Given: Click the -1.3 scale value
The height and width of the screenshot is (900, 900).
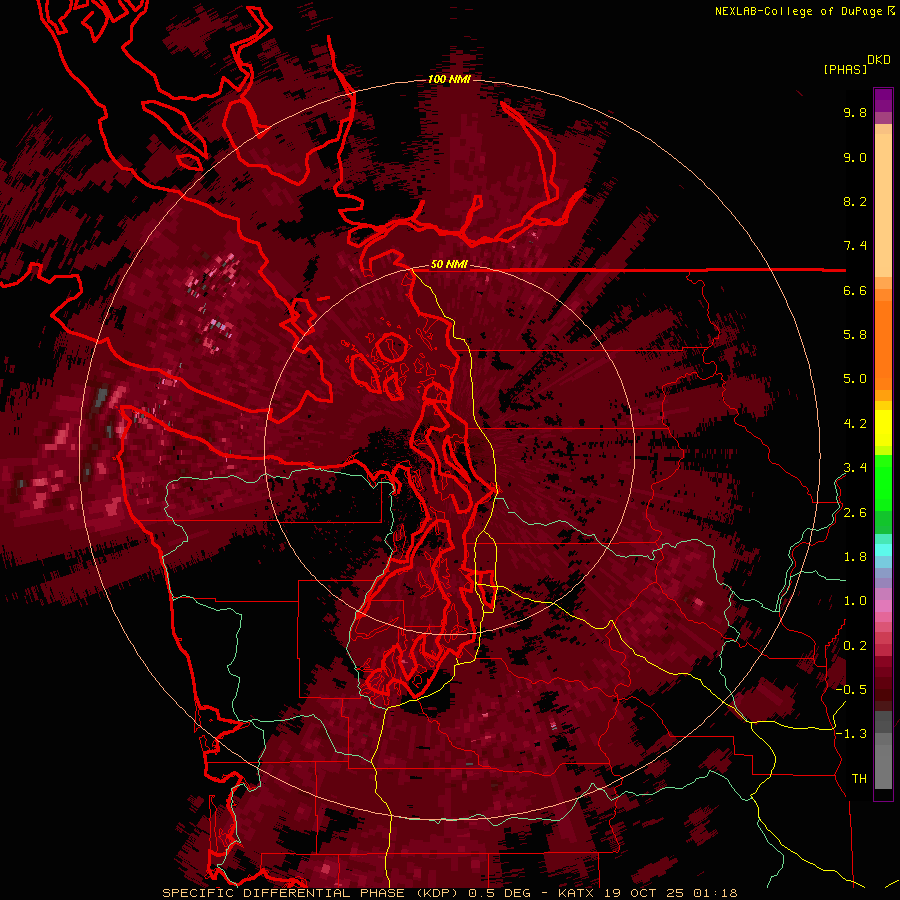Looking at the screenshot, I should click(851, 734).
